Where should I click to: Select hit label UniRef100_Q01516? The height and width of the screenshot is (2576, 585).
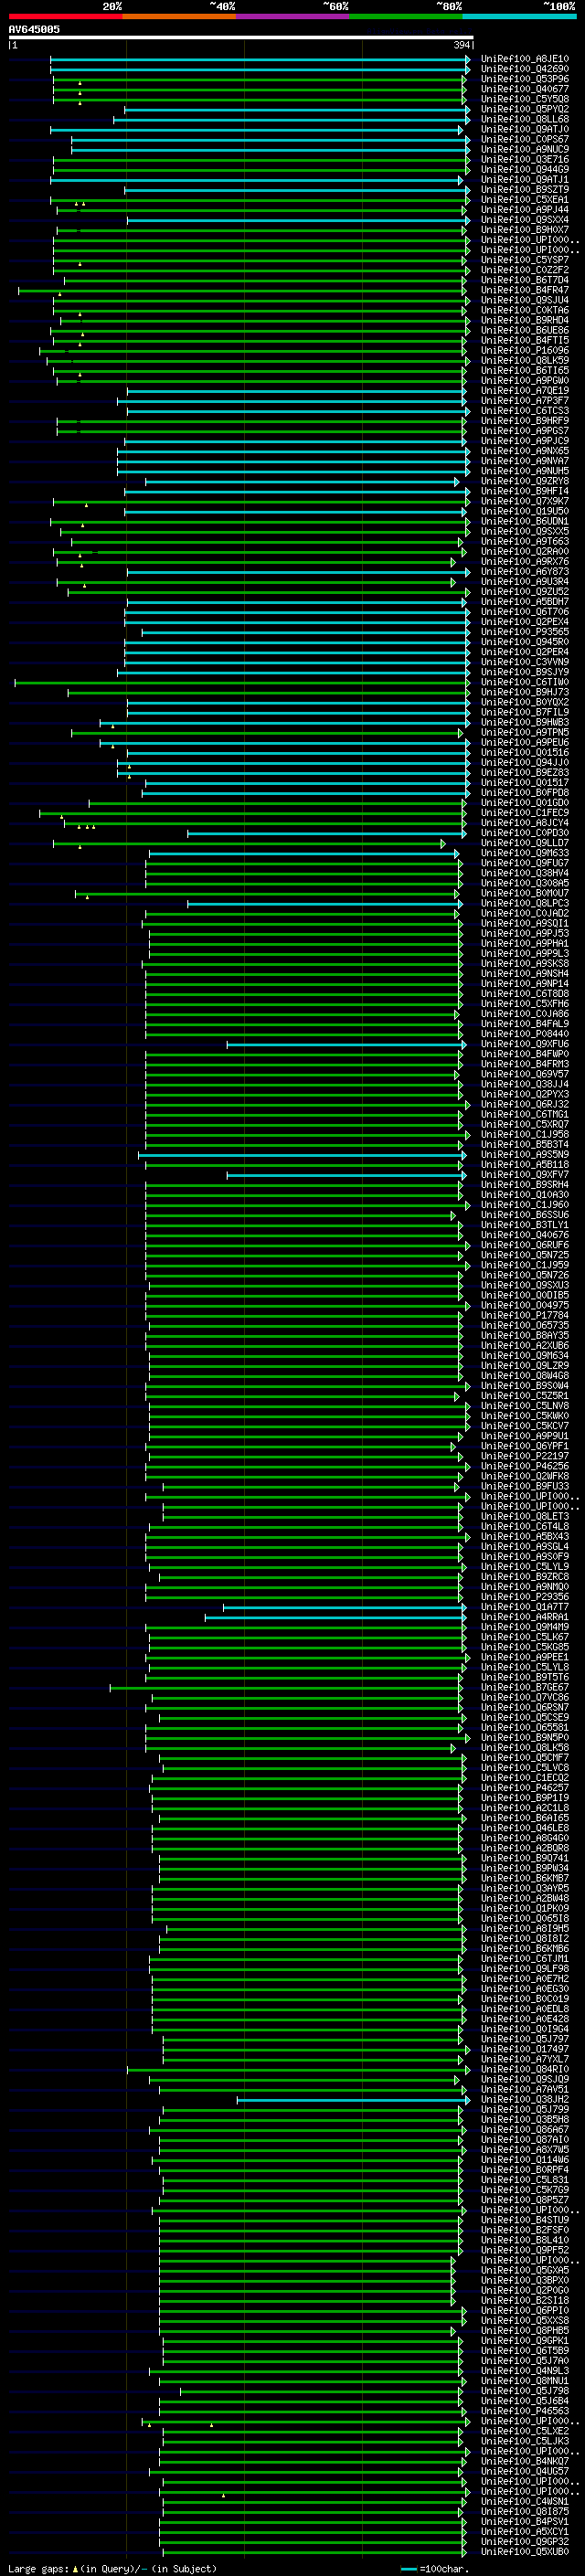pyautogui.click(x=525, y=753)
